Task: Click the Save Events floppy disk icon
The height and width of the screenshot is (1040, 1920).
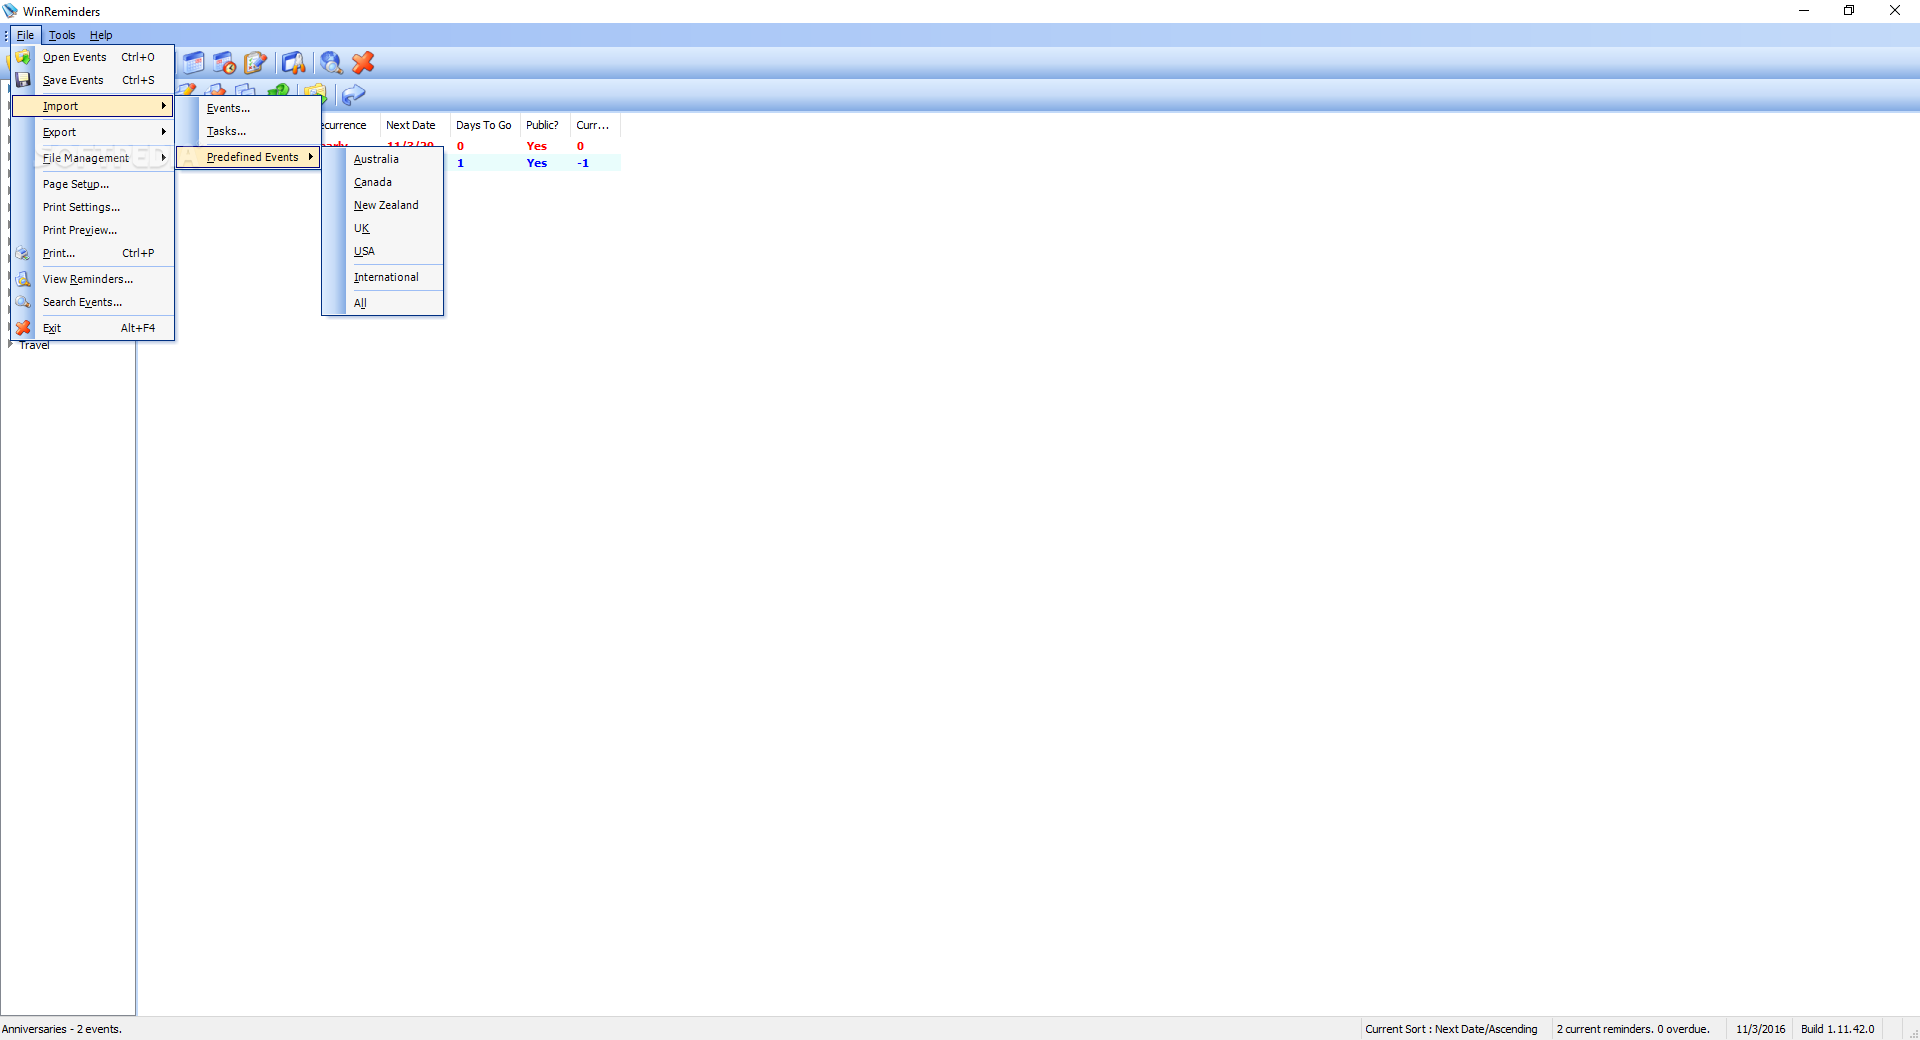Action: [x=23, y=80]
